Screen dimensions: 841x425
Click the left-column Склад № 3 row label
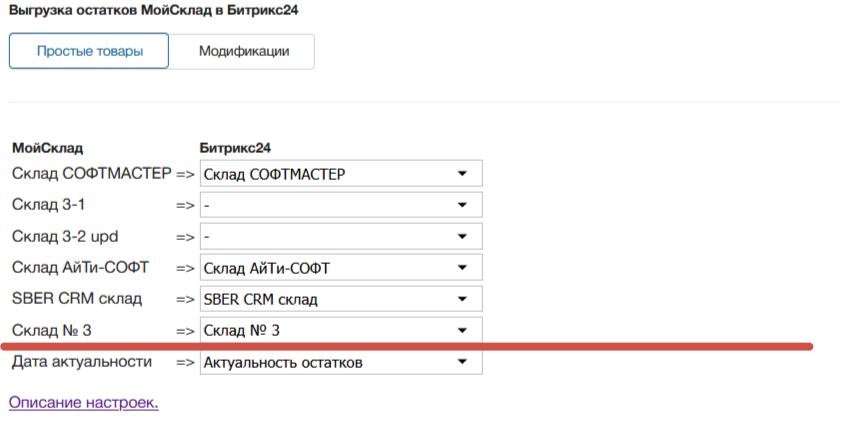pyautogui.click(x=59, y=330)
